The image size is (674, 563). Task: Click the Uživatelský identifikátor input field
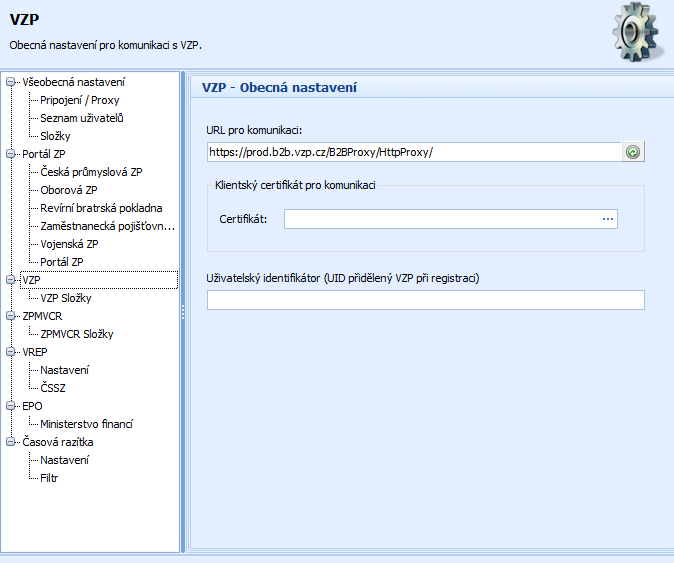[426, 300]
